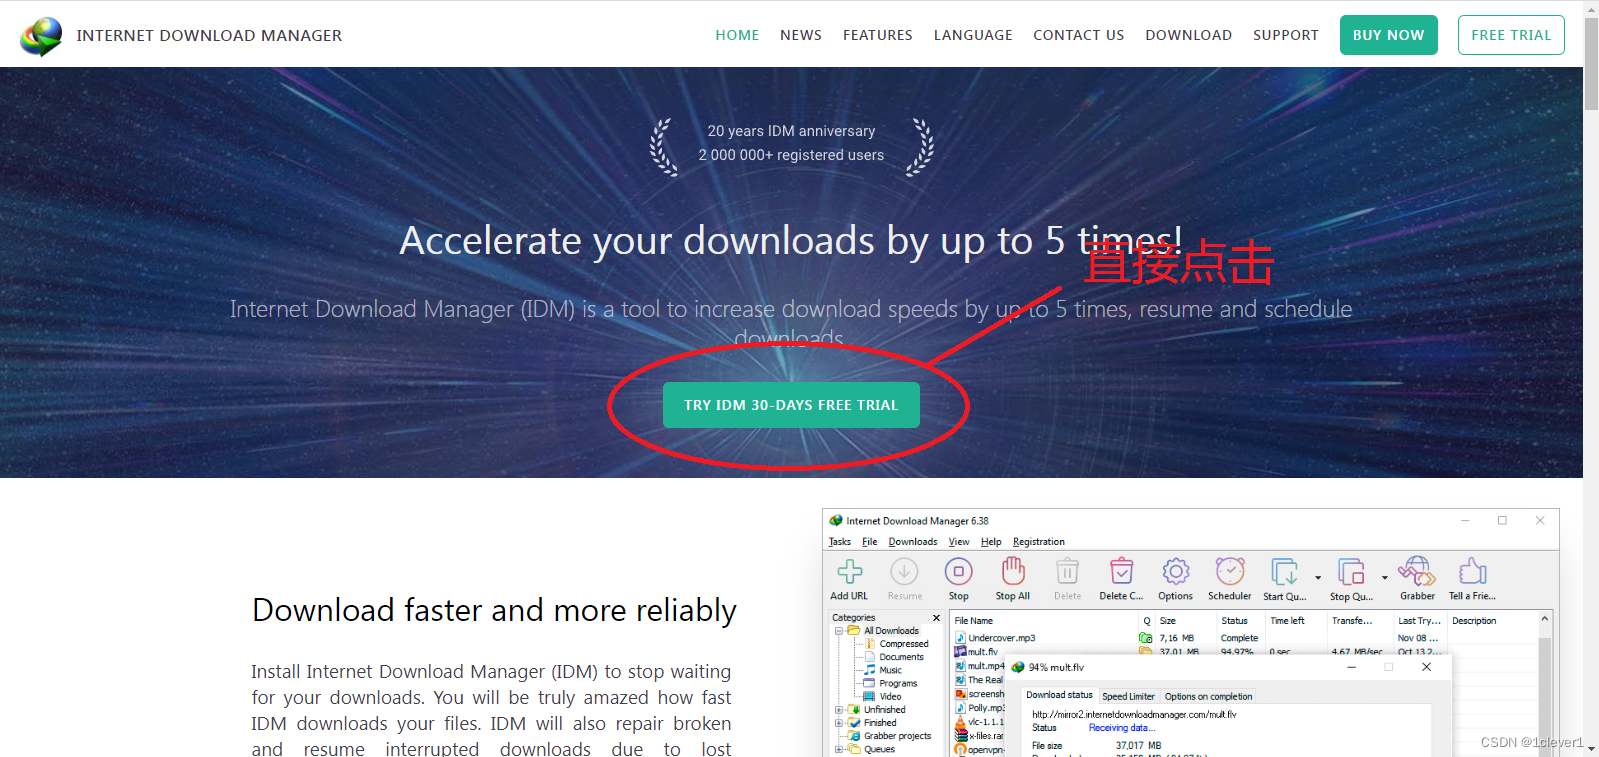This screenshot has width=1599, height=757.
Task: Click the browser page vertical scrollbar thumb
Action: click(x=1591, y=65)
